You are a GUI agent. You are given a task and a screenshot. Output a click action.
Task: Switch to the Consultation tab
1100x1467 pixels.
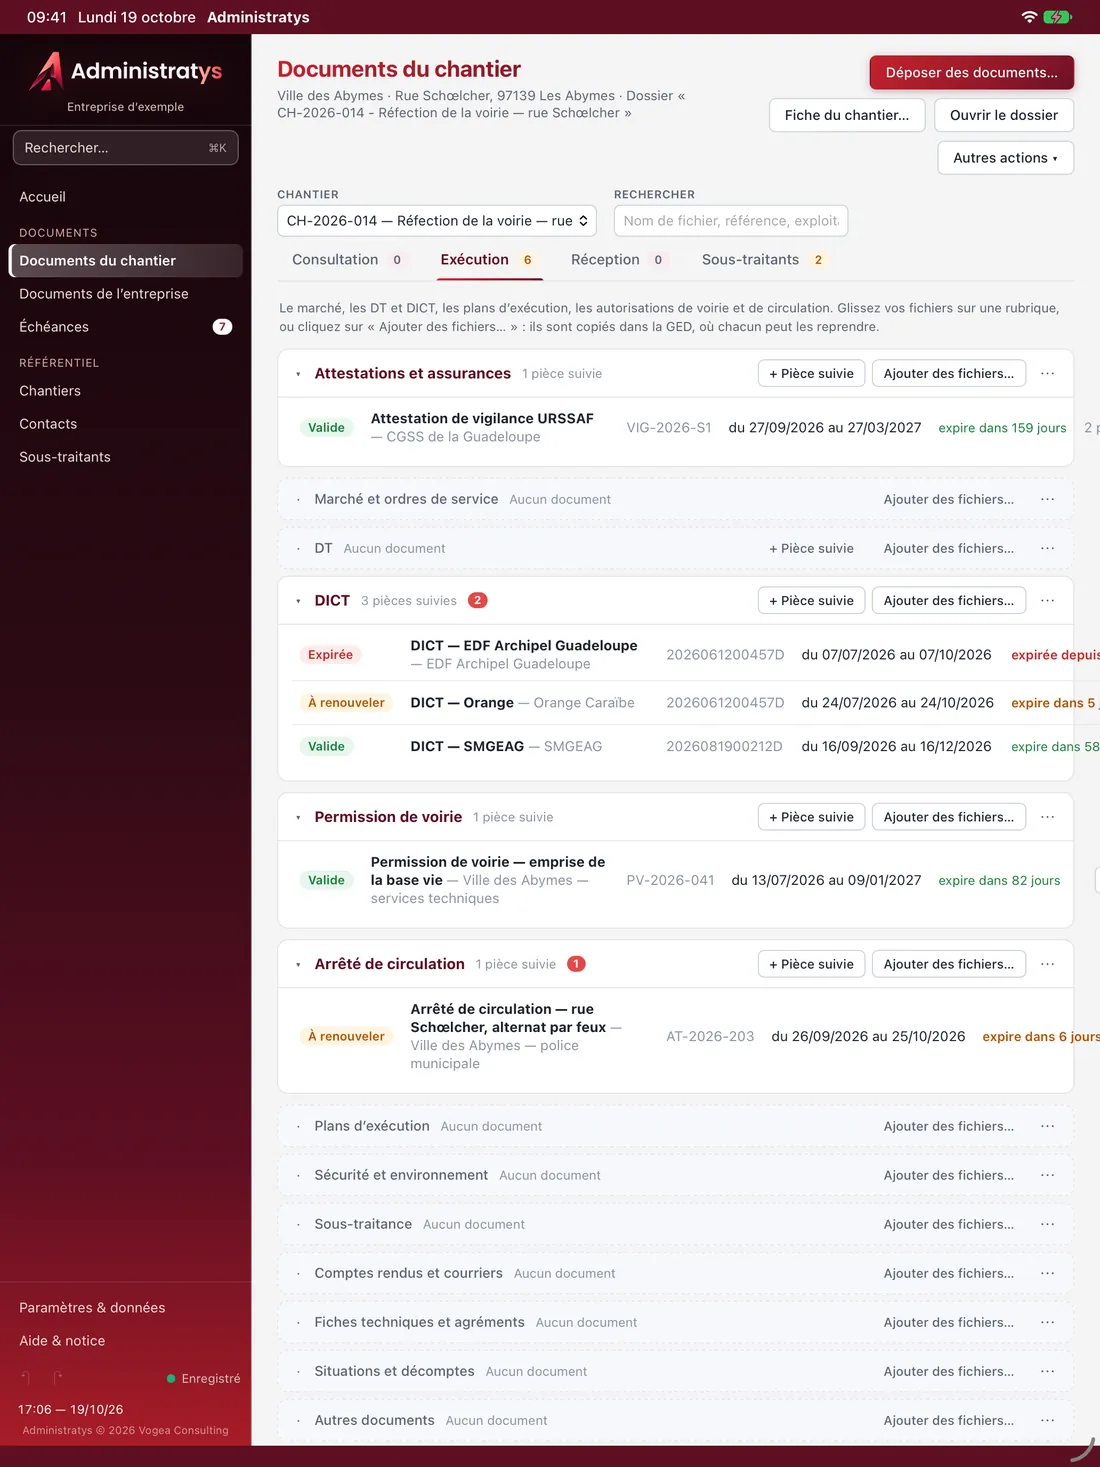pos(347,260)
